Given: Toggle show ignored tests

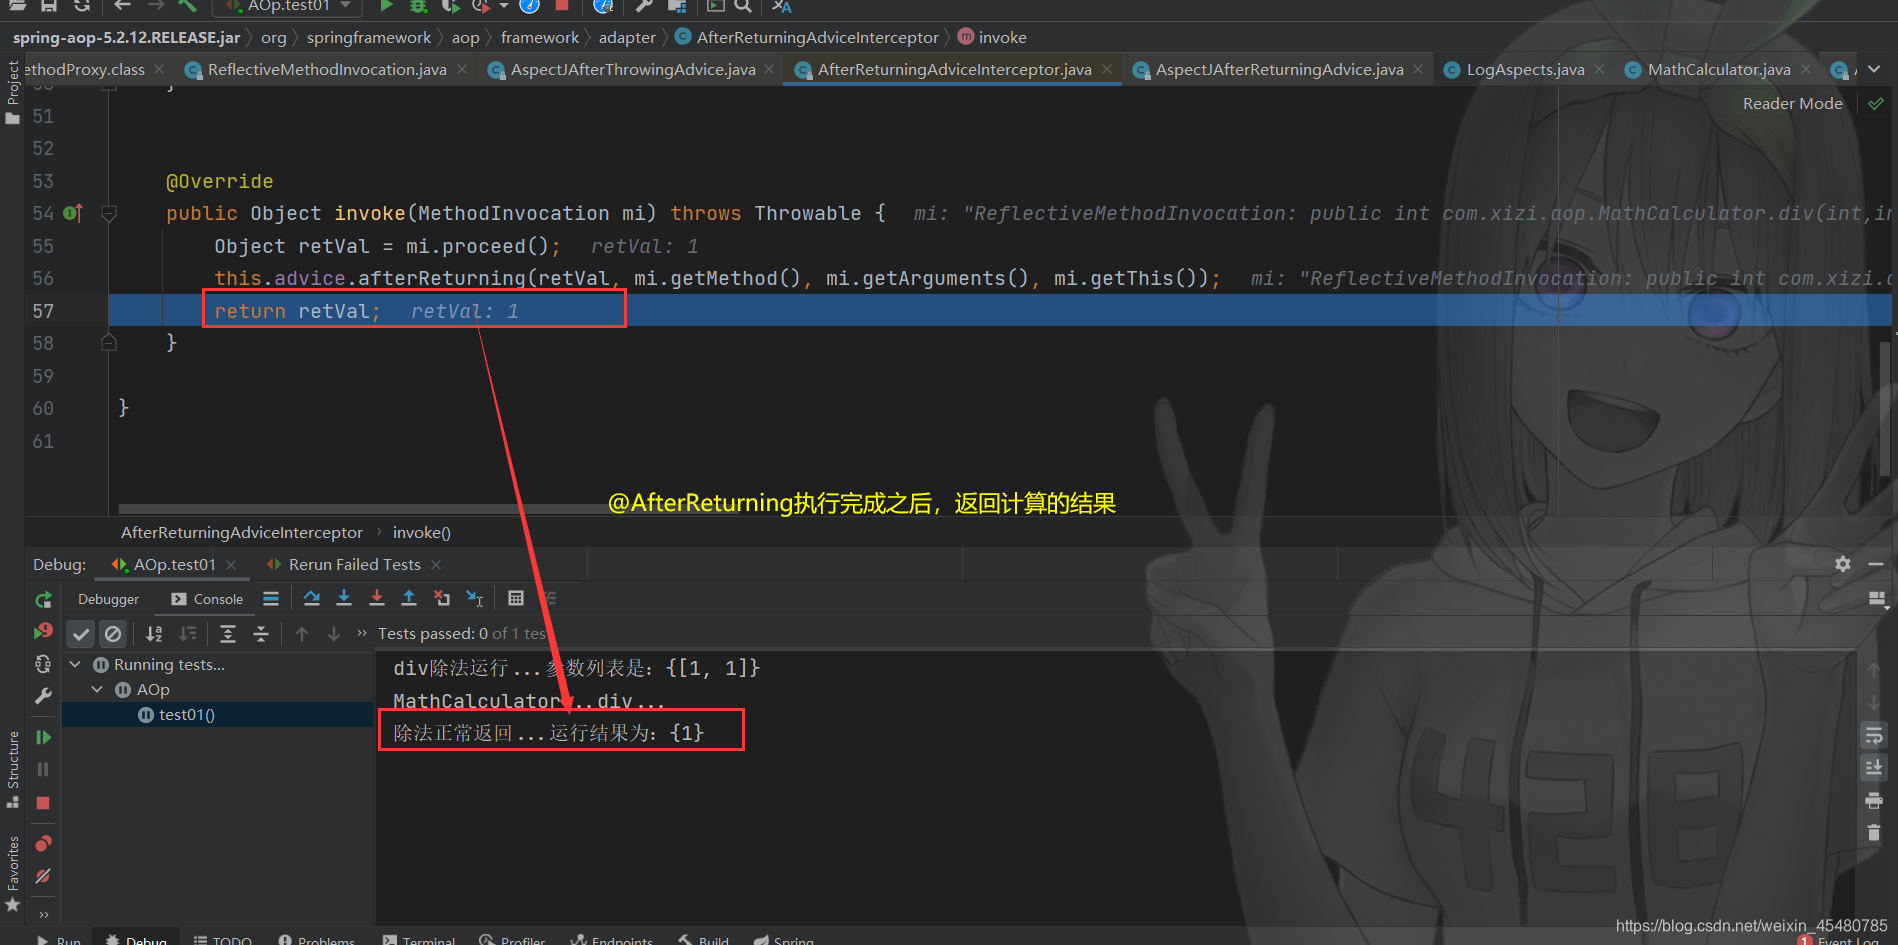Looking at the screenshot, I should pyautogui.click(x=113, y=633).
